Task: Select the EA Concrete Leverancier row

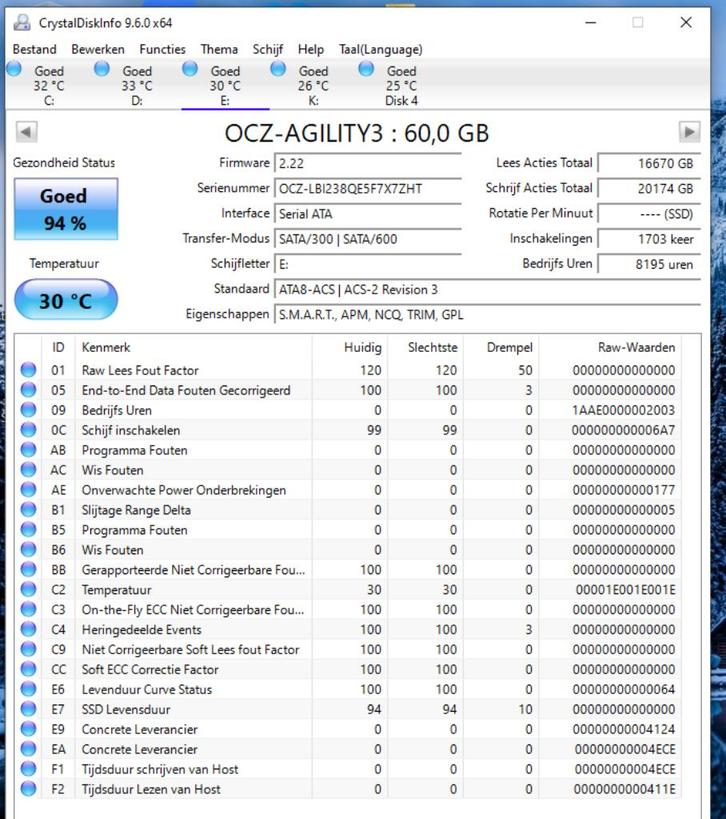Action: [x=348, y=749]
